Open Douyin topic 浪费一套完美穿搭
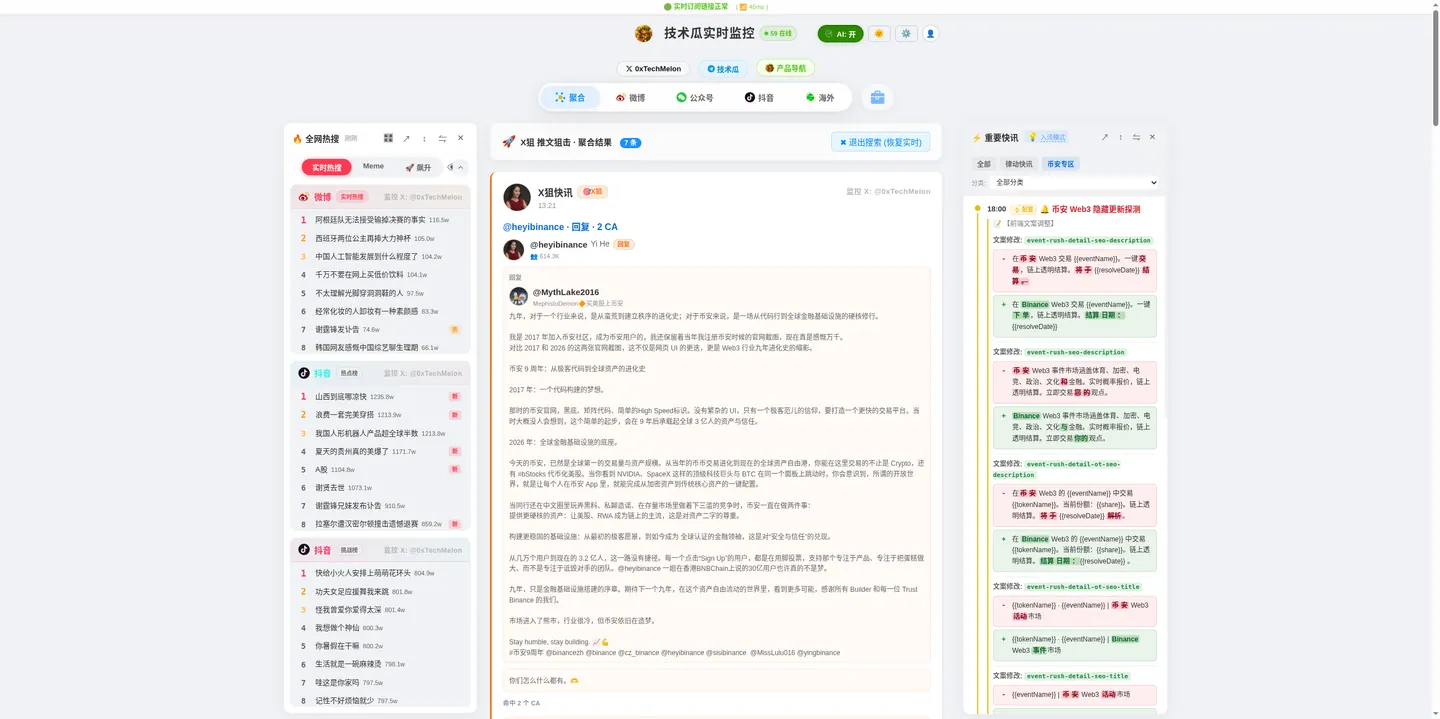Image resolution: width=1440 pixels, height=719 pixels. (344, 414)
